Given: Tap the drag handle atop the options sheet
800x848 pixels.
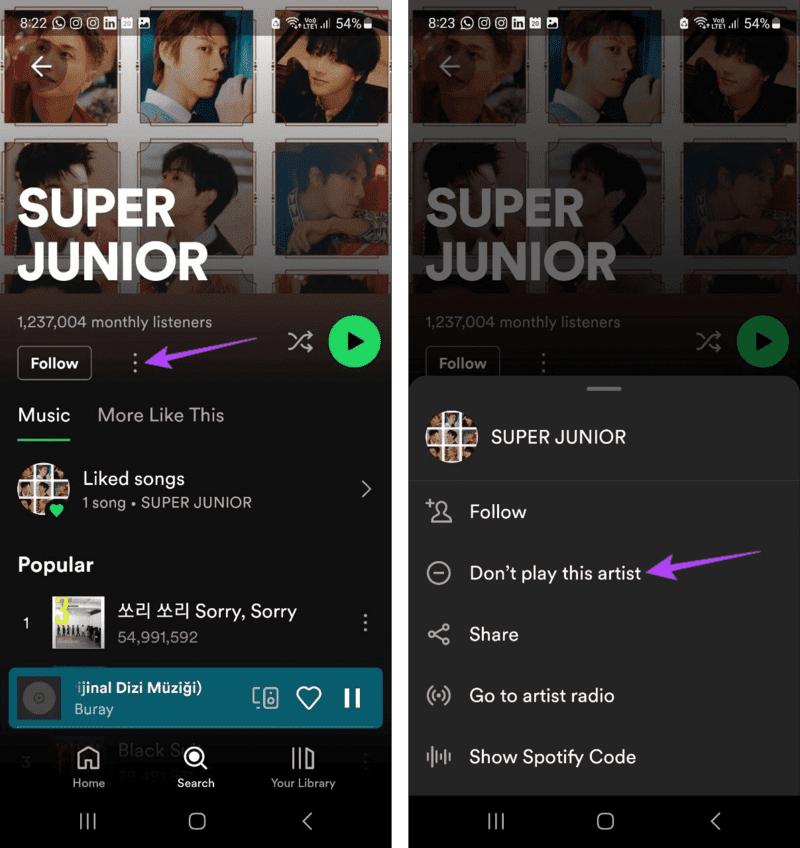Looking at the screenshot, I should (x=604, y=389).
